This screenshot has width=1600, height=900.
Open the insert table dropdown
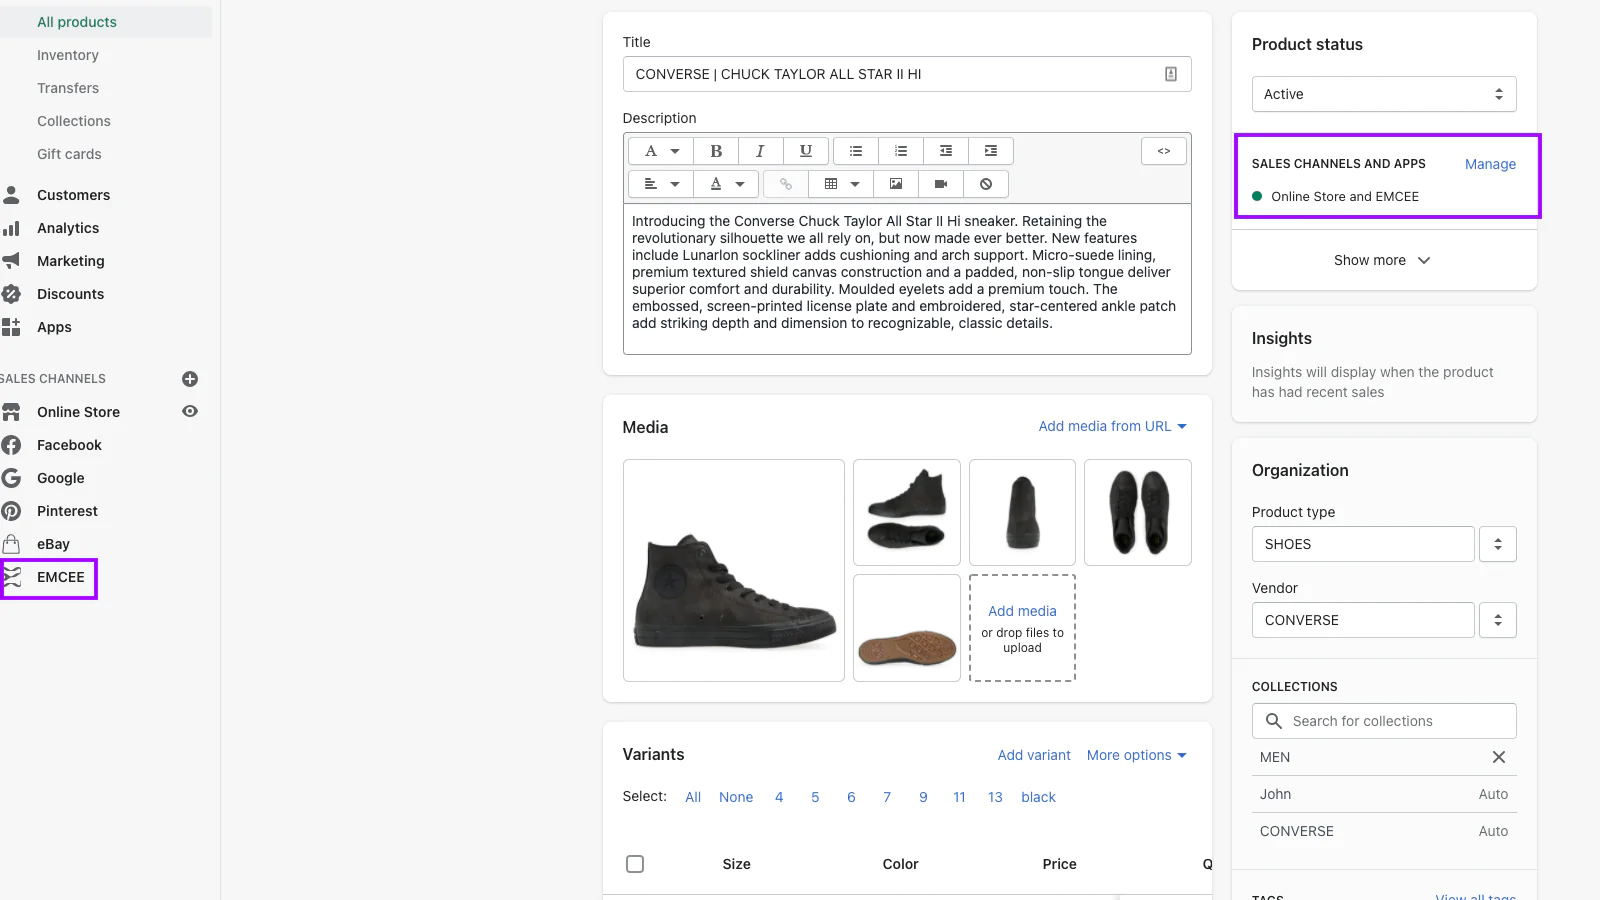[x=841, y=184]
